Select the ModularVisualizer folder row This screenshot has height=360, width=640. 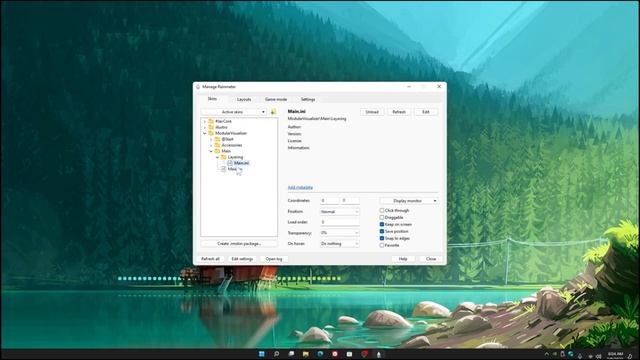231,133
